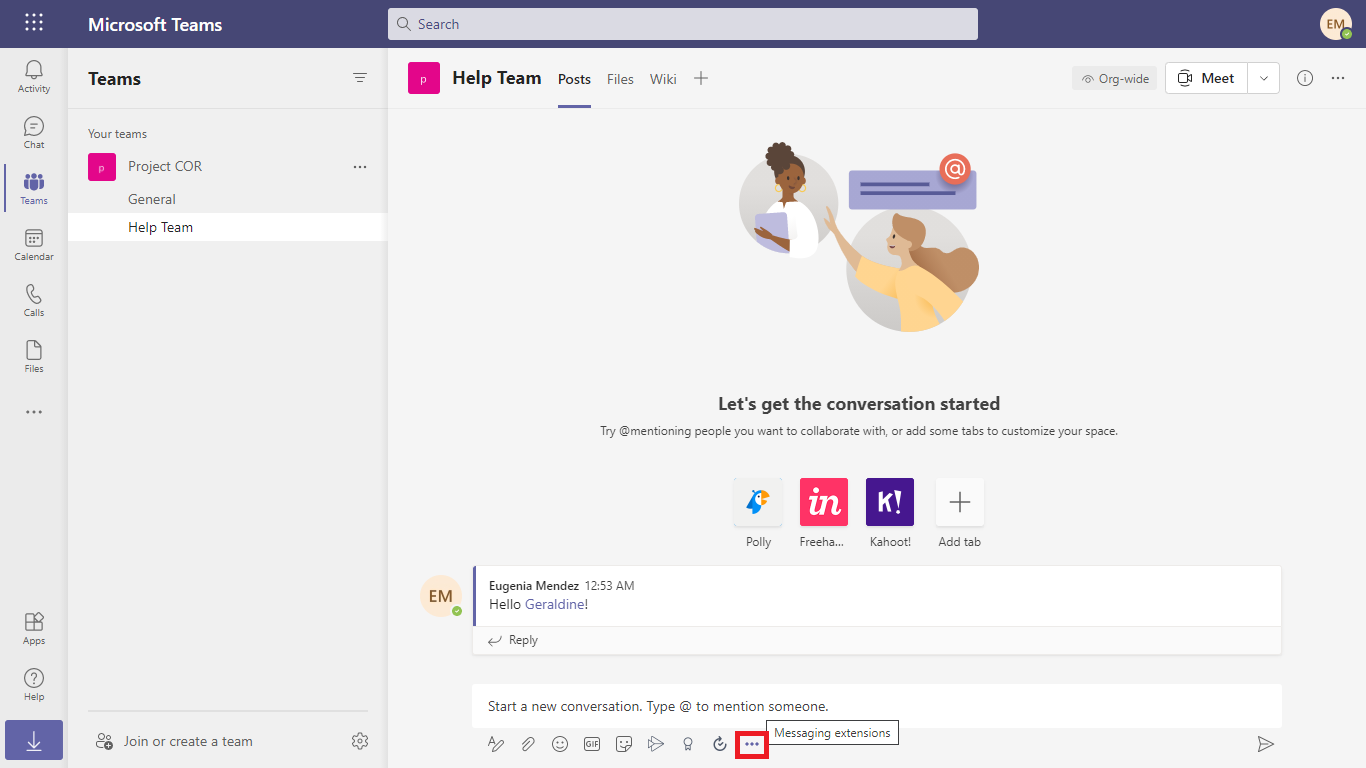Image resolution: width=1366 pixels, height=768 pixels.
Task: Click message timestamp 12:53 AM
Action: click(609, 586)
